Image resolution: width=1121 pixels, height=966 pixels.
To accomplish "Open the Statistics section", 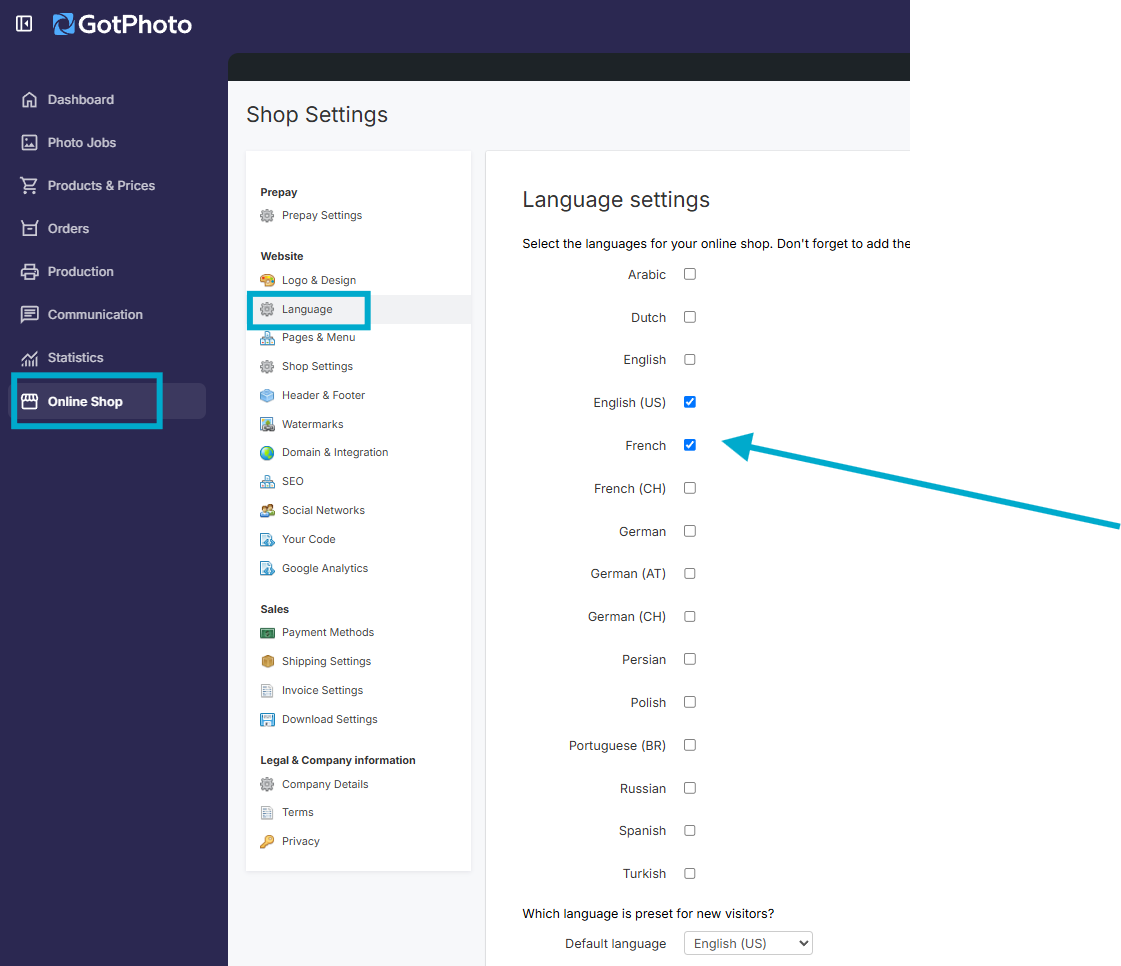I will tap(76, 358).
